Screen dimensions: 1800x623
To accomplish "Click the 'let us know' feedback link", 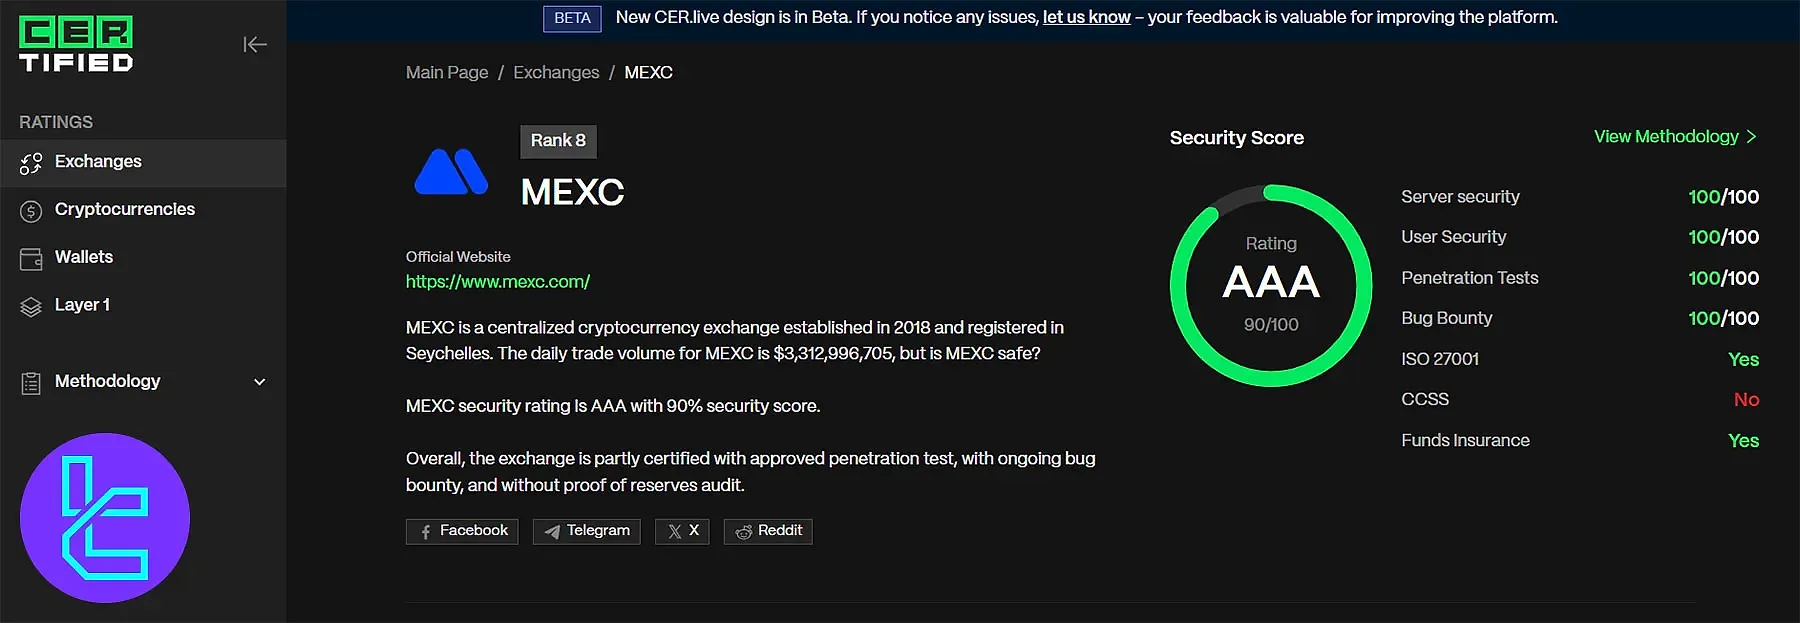I will pyautogui.click(x=1086, y=17).
